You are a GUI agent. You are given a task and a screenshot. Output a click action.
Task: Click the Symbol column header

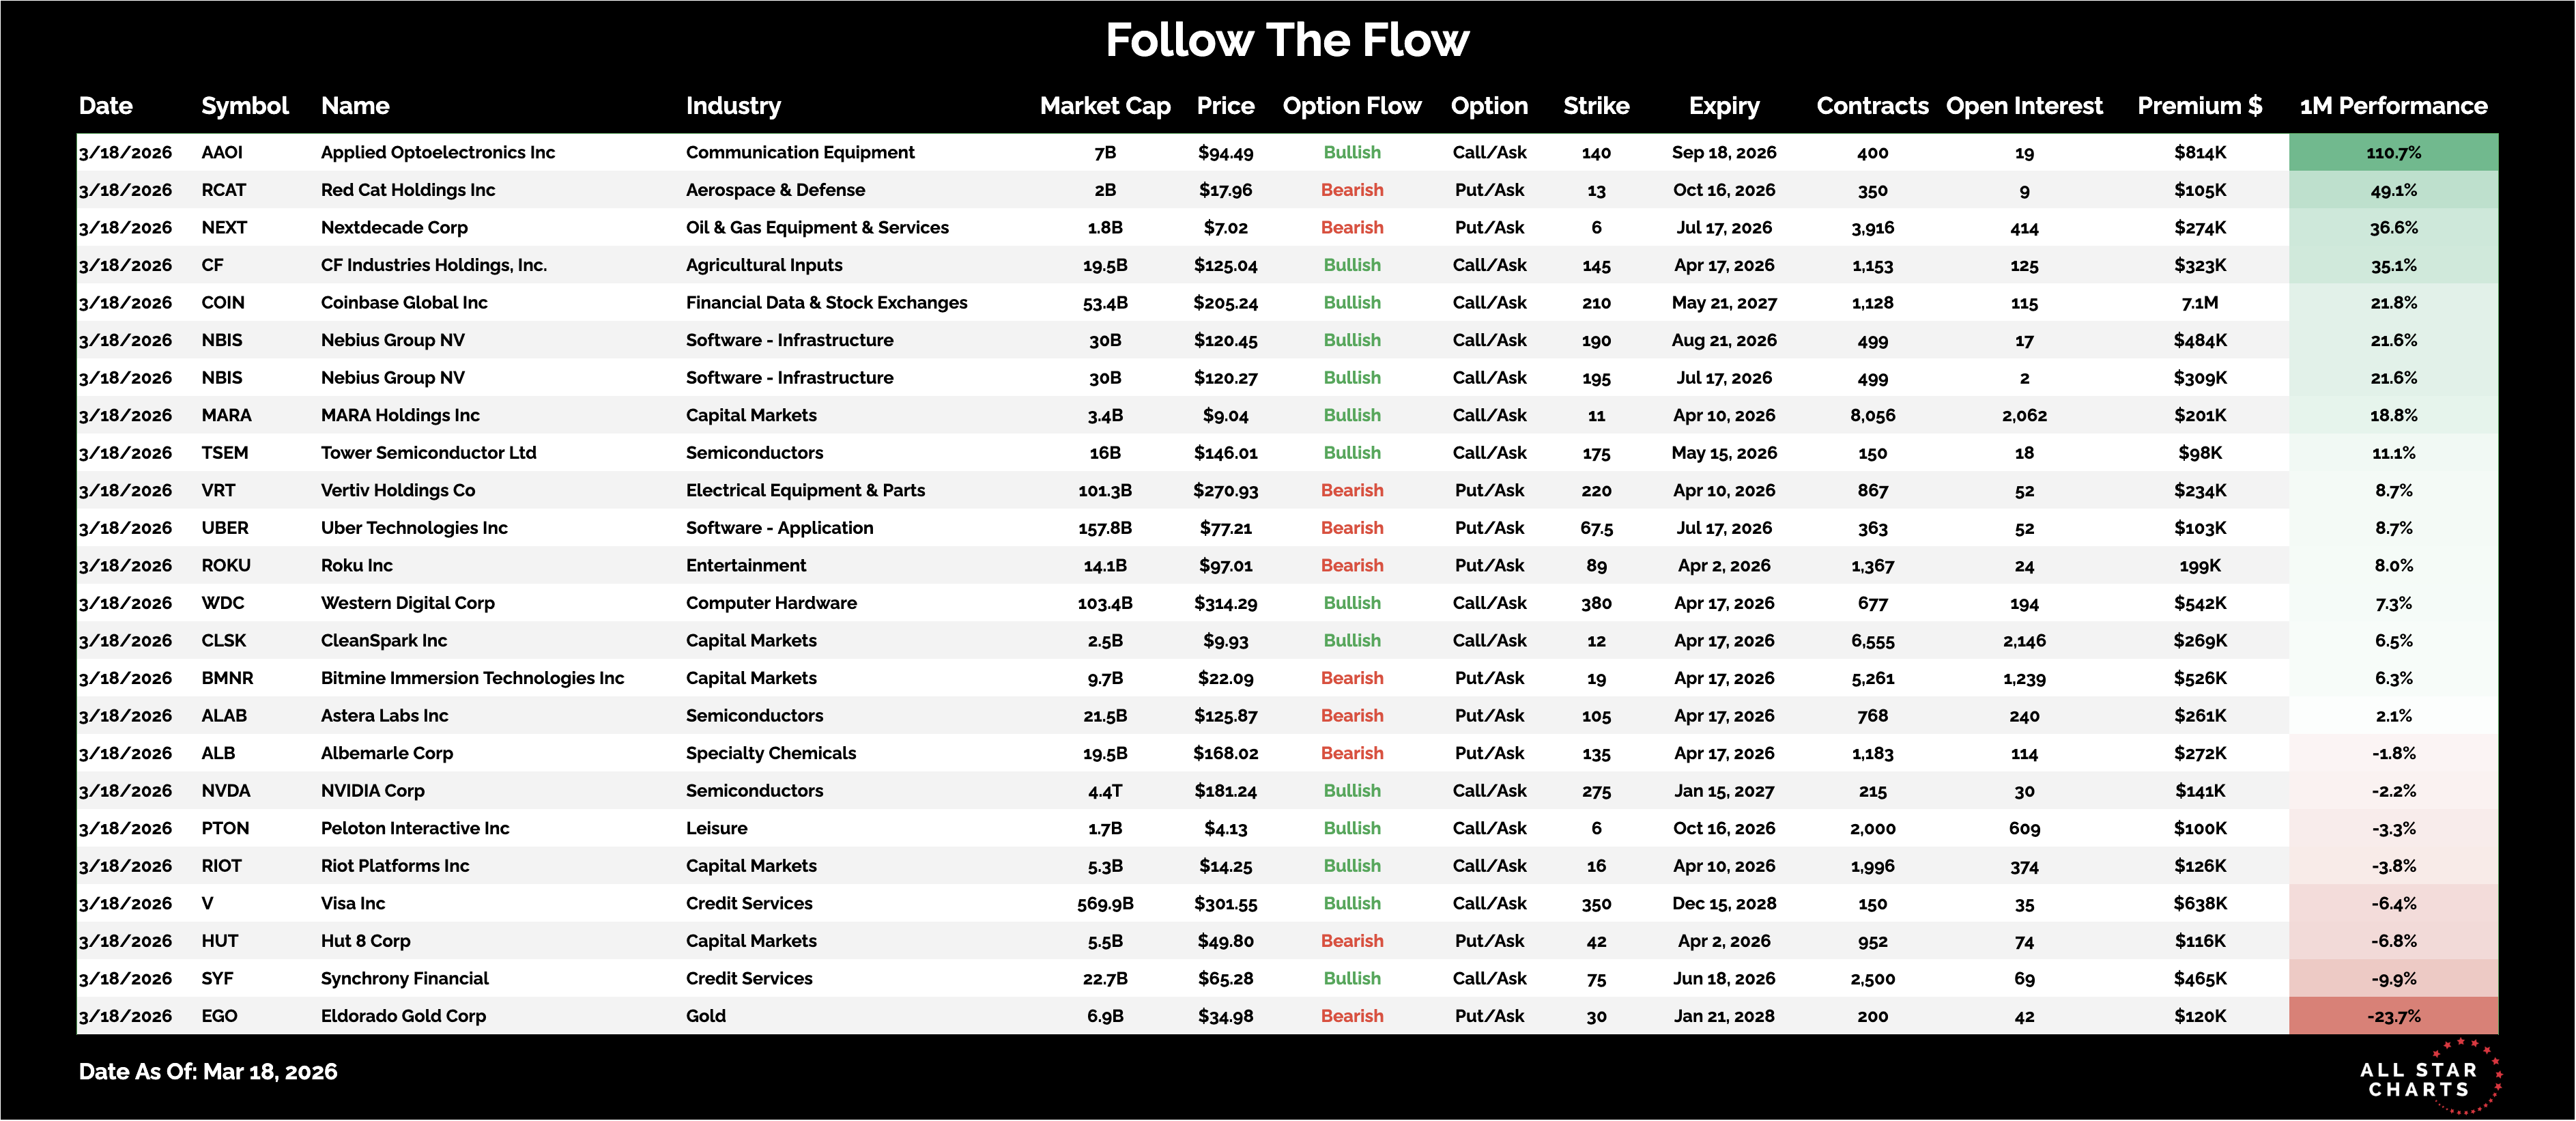pos(244,106)
